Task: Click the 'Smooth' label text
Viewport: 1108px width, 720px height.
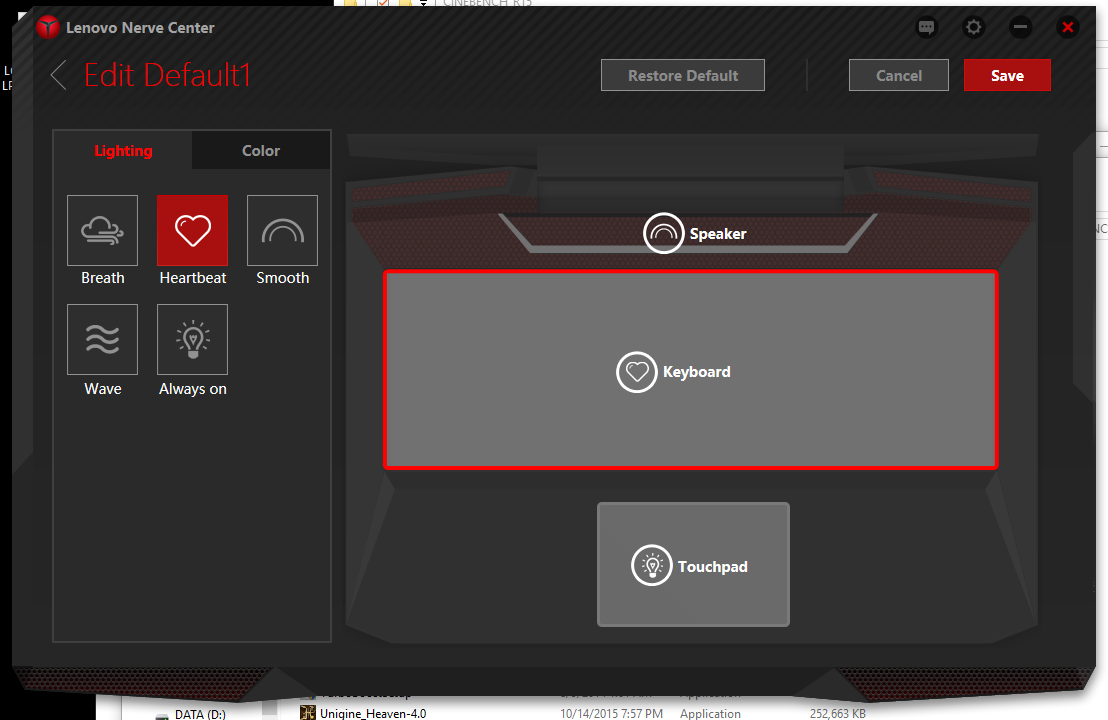Action: [x=283, y=278]
